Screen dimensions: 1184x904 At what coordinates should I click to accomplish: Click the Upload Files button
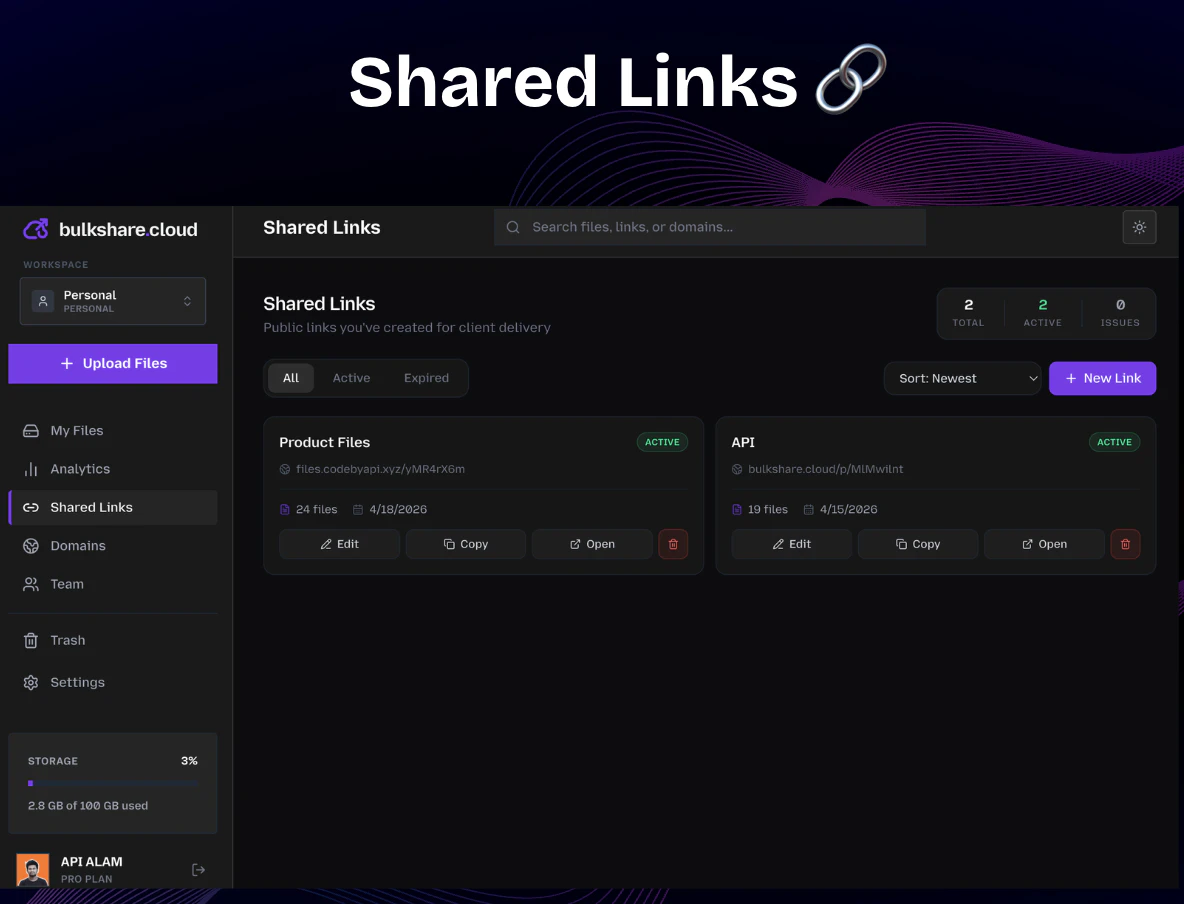point(112,363)
